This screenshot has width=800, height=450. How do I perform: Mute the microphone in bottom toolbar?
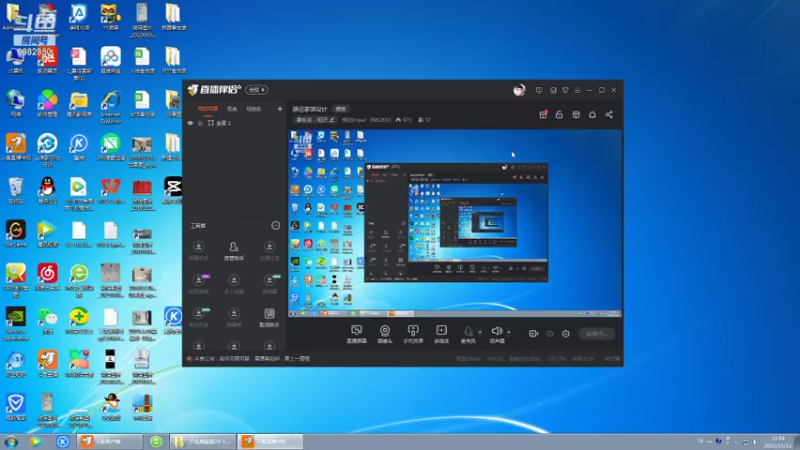(468, 334)
